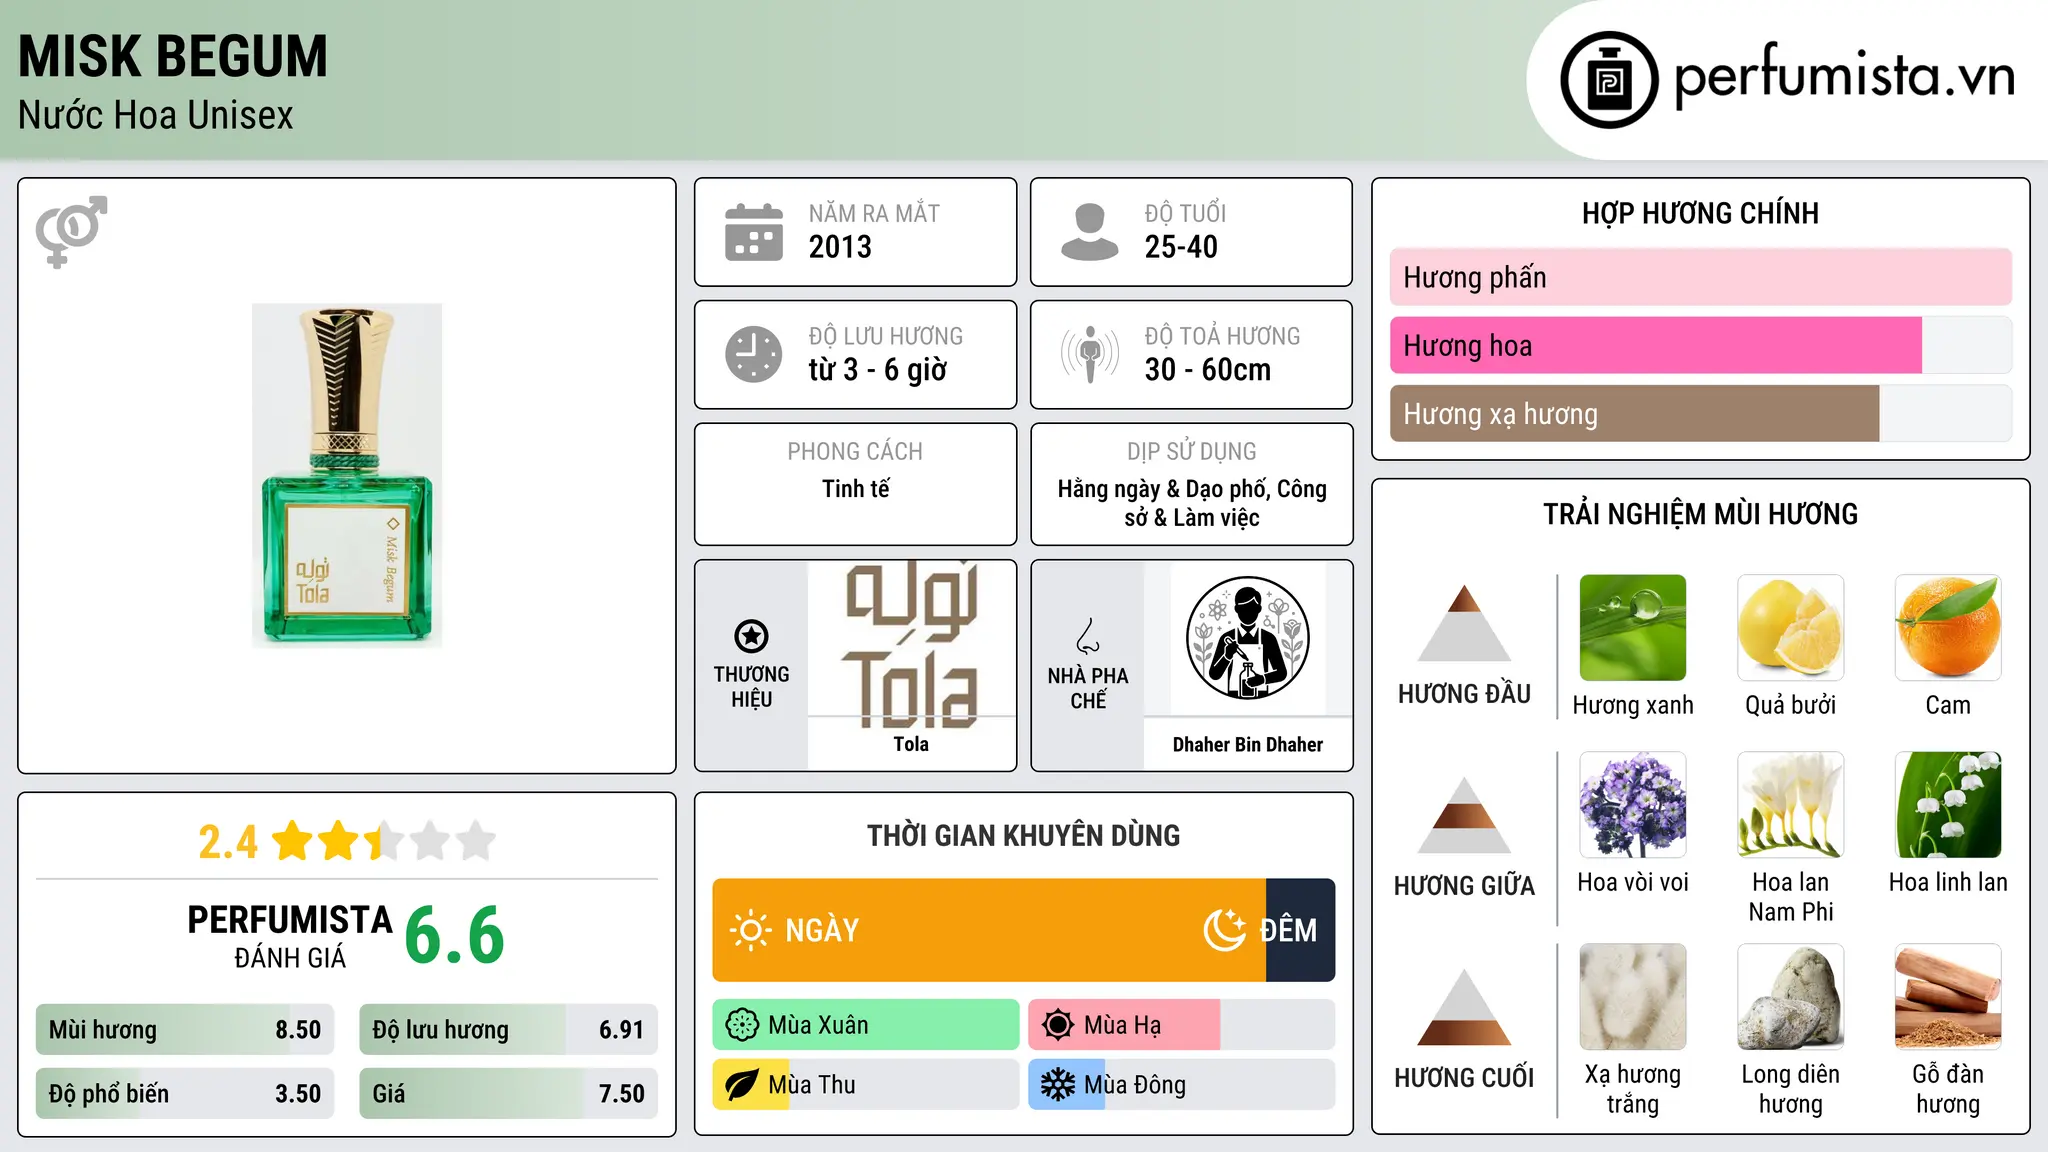Click the Giá 7.50 score bar
Image resolution: width=2048 pixels, height=1152 pixels.
pyautogui.click(x=508, y=1093)
